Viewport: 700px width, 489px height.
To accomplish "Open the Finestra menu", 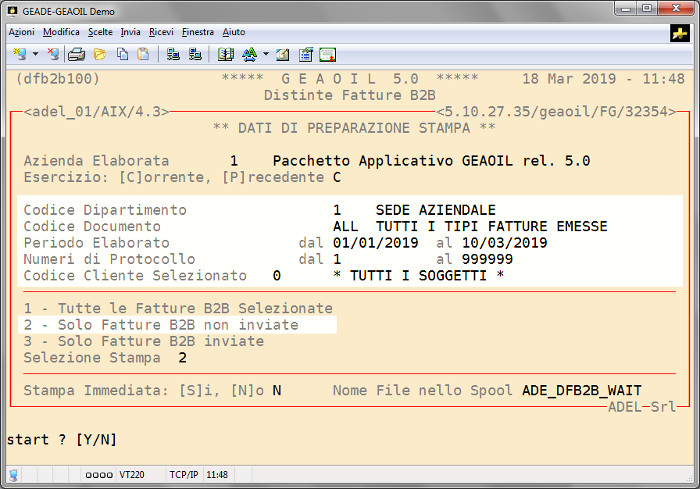I will (x=198, y=32).
